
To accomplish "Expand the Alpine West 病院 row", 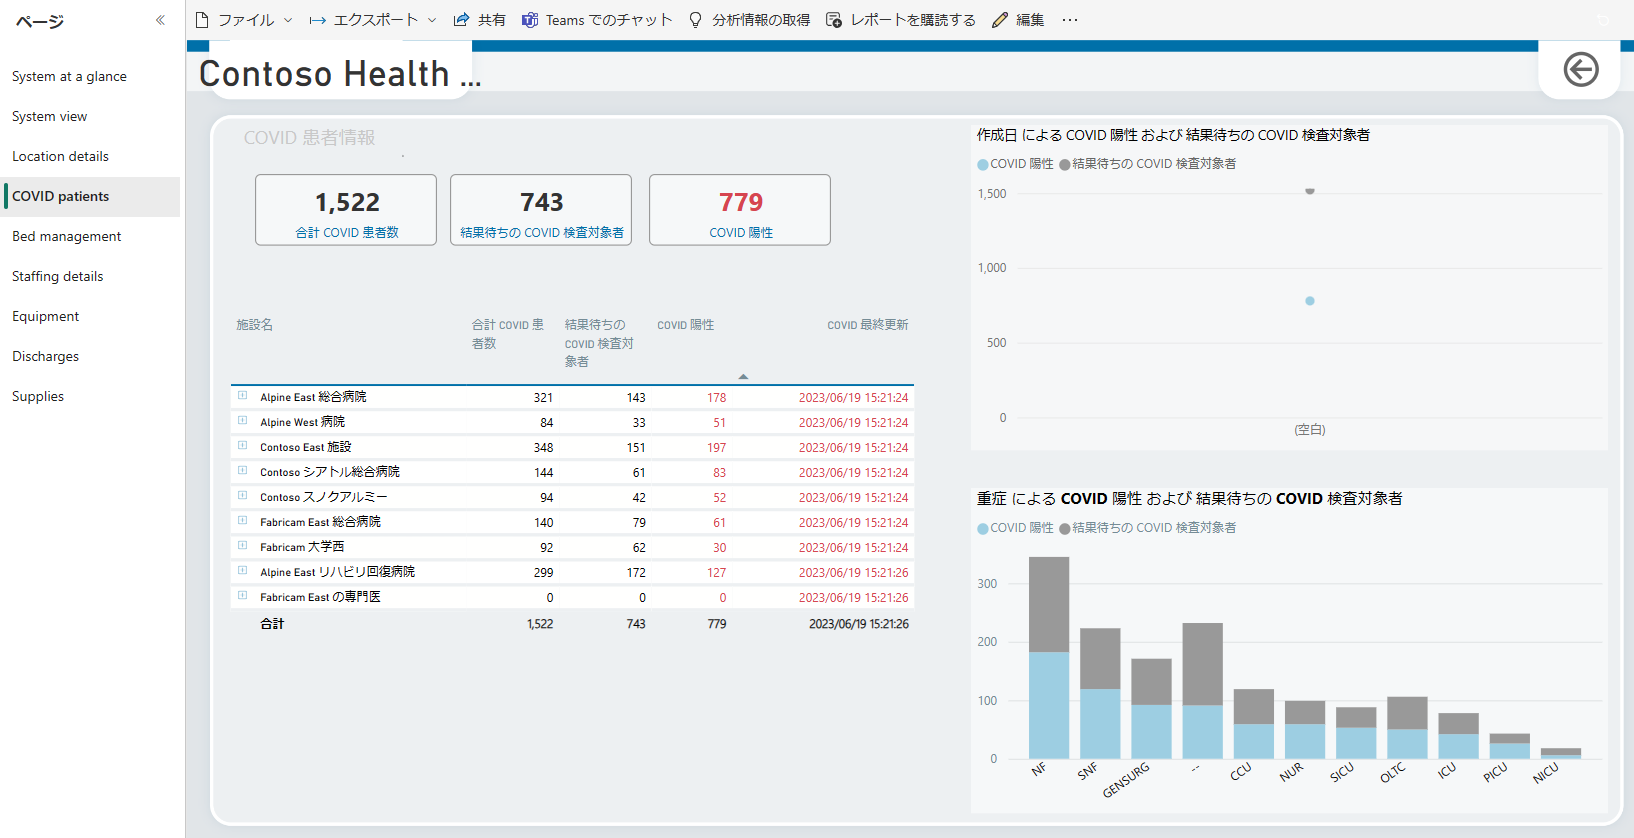I will (242, 421).
